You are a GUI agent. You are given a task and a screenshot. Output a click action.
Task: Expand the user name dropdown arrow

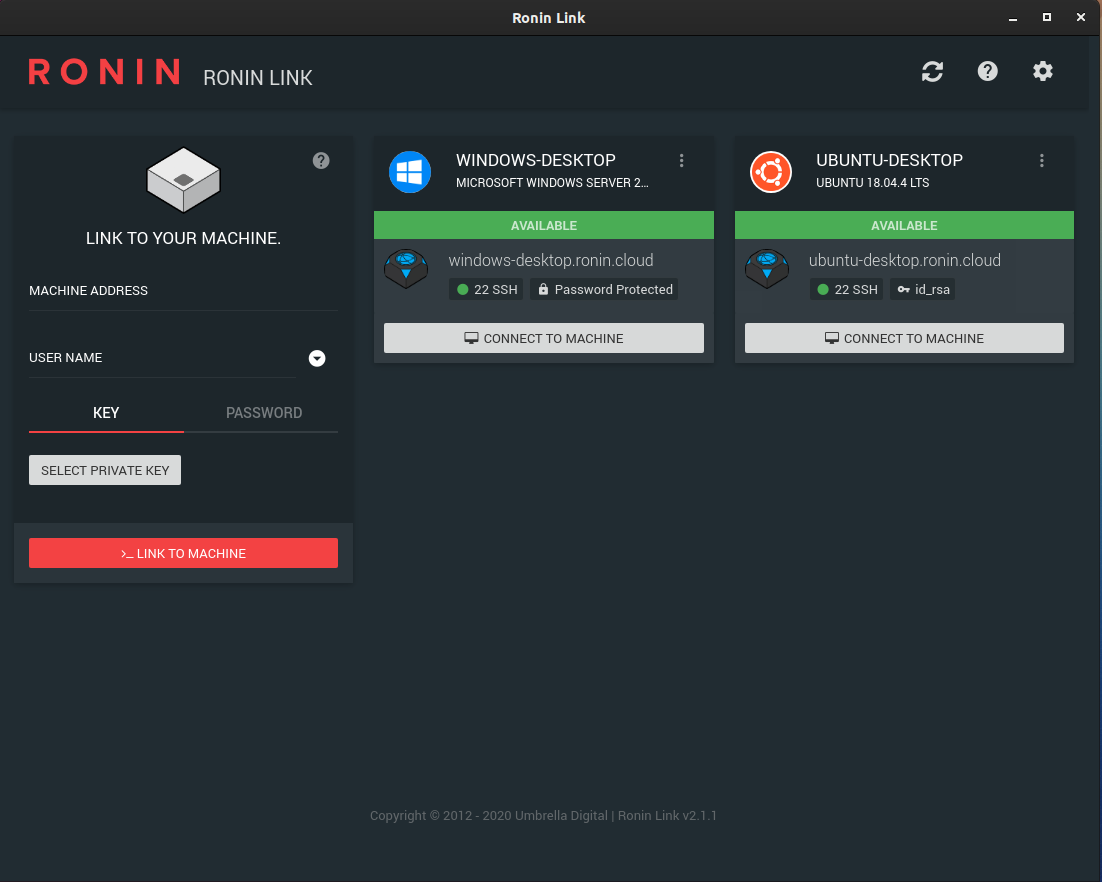coord(317,358)
